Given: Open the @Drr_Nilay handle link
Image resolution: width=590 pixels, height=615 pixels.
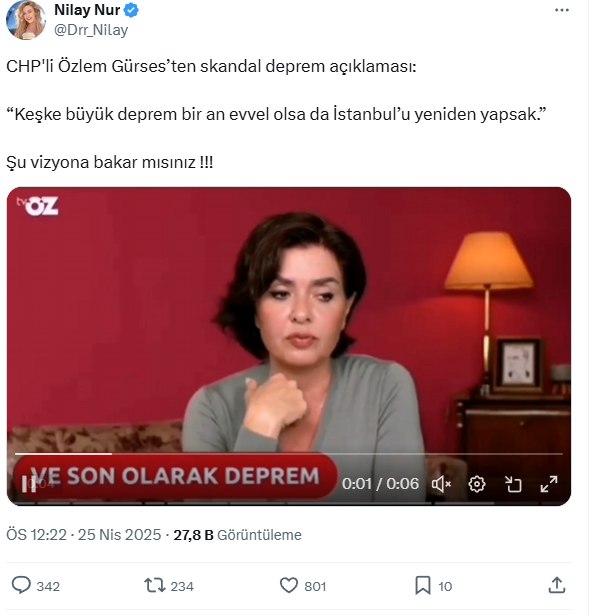Looking at the screenshot, I should tap(91, 30).
